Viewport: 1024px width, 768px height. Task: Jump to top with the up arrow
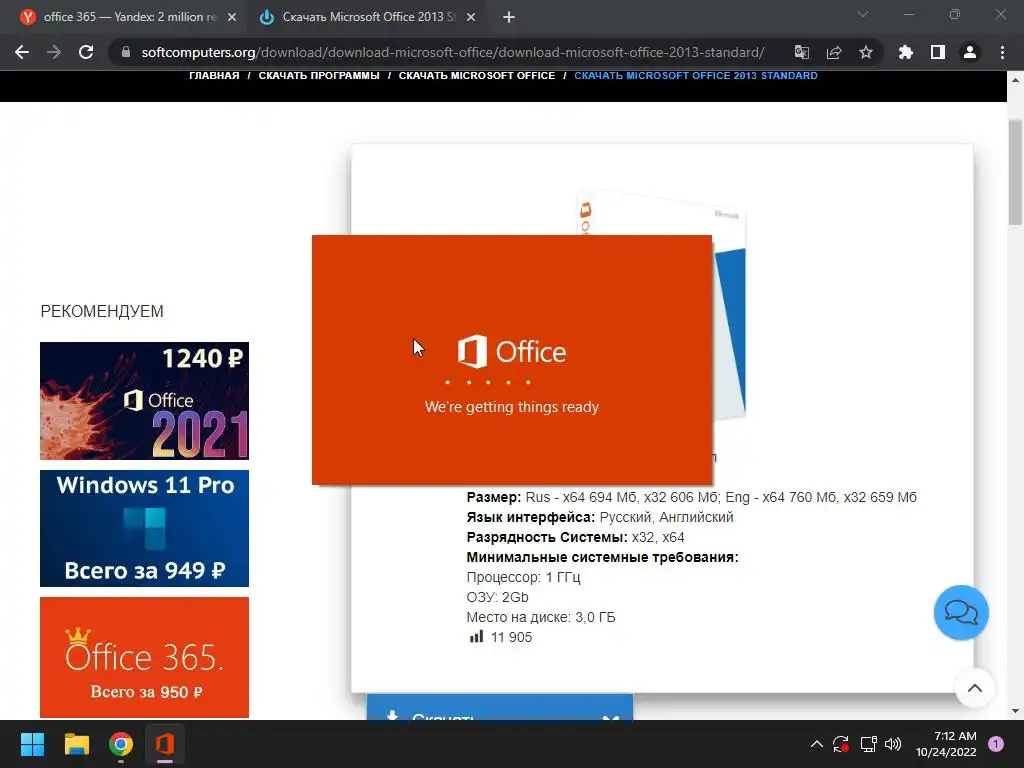click(974, 688)
